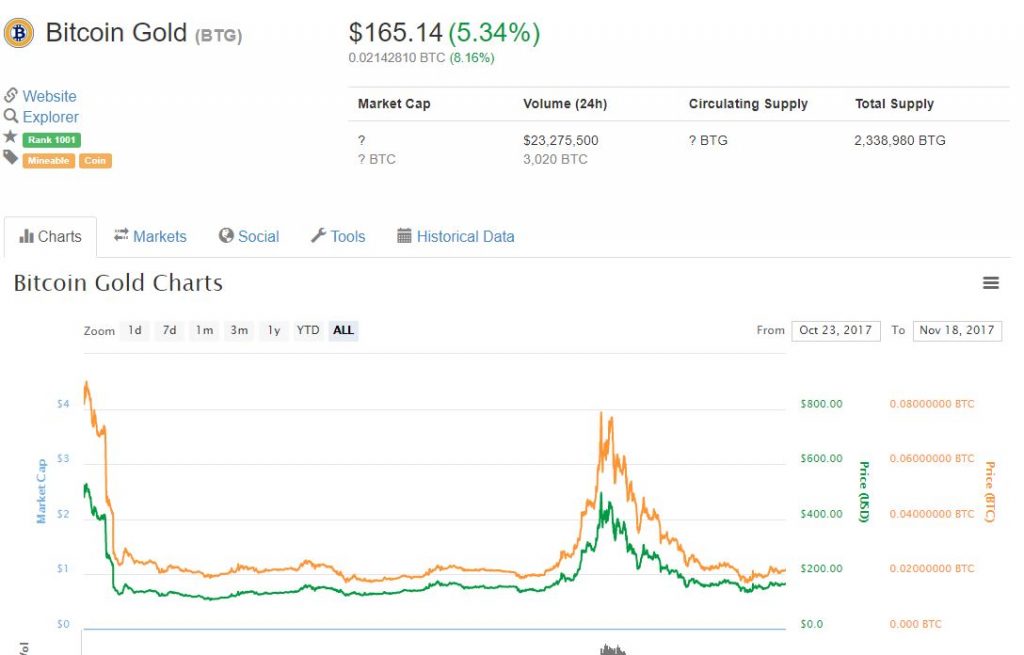
Task: Click the Volume (24h) column header
Action: tap(565, 104)
